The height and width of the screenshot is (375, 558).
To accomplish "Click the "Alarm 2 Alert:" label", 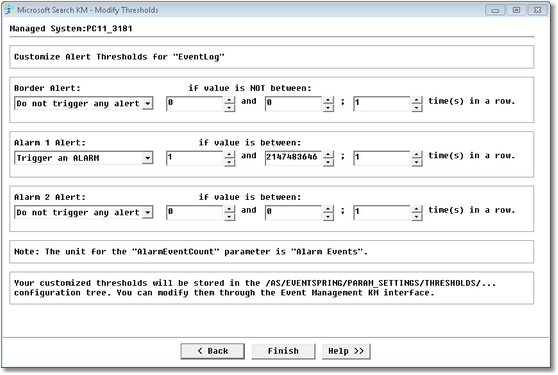I will click(x=50, y=197).
